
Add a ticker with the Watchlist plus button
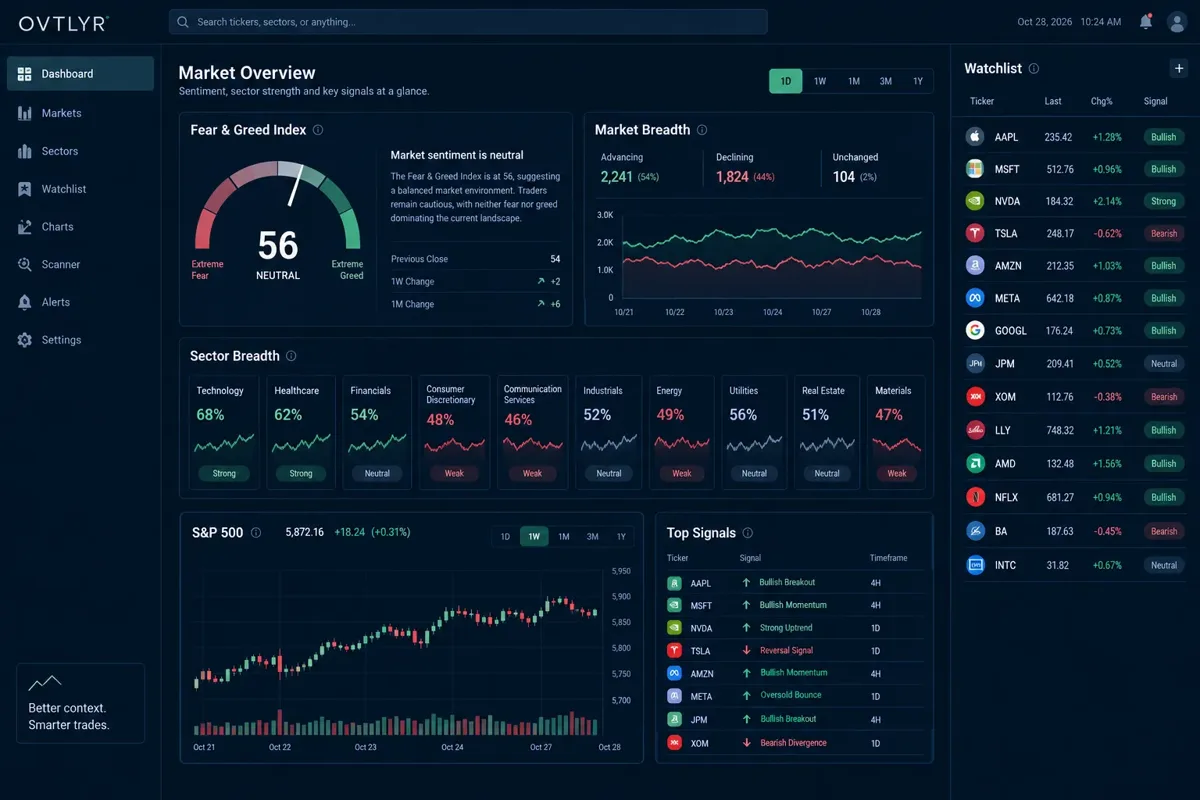pos(1177,68)
